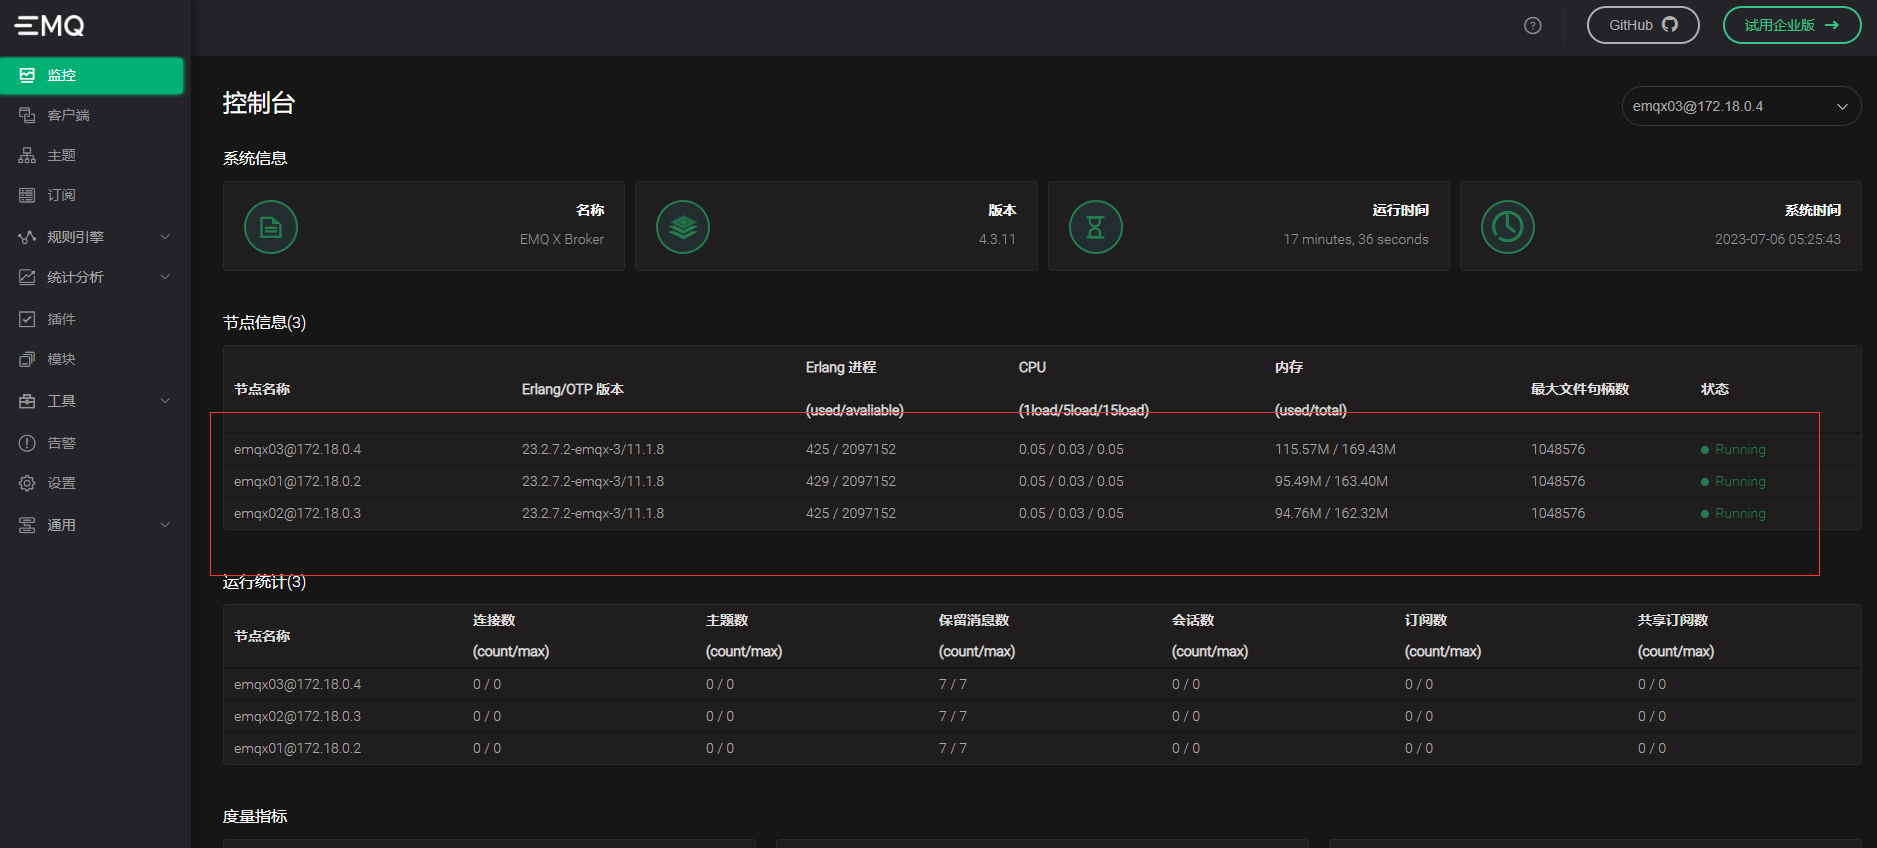
Task: Click the GitHub octocat icon
Action: tap(1670, 25)
